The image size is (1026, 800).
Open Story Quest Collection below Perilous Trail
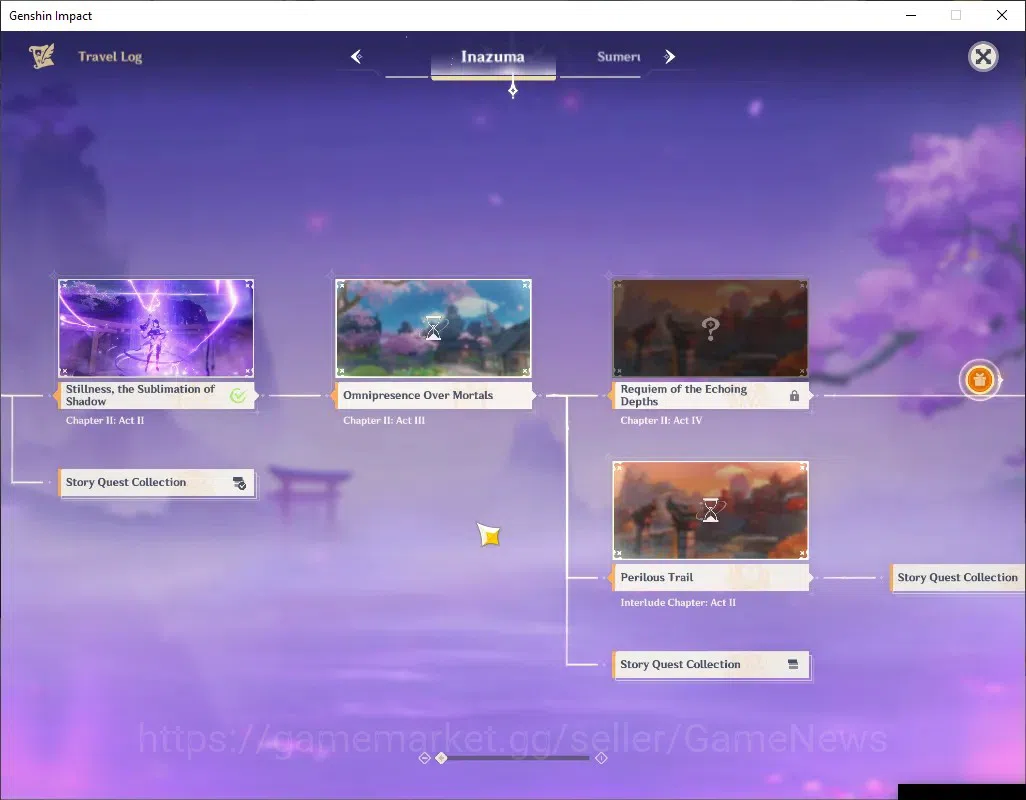[x=711, y=665]
